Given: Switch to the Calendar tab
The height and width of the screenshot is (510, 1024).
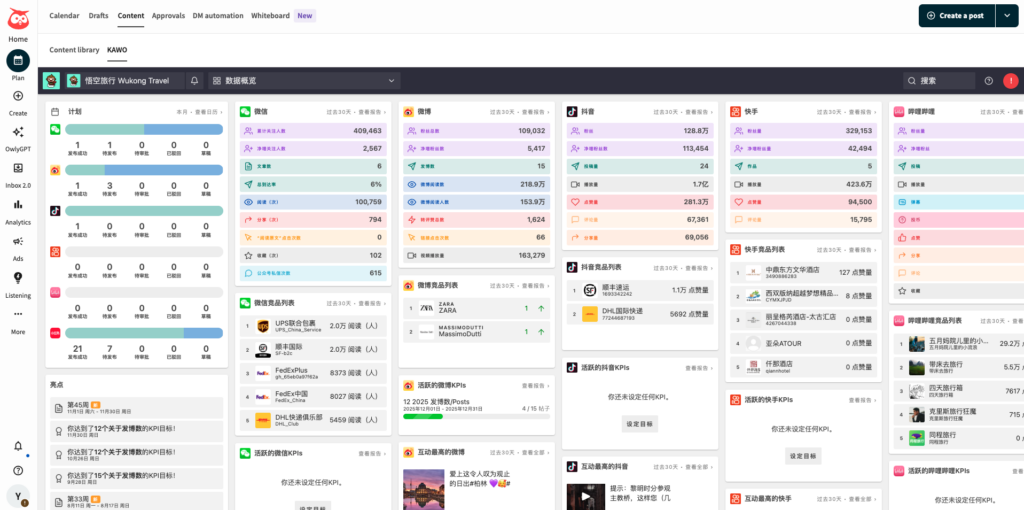Looking at the screenshot, I should (64, 16).
